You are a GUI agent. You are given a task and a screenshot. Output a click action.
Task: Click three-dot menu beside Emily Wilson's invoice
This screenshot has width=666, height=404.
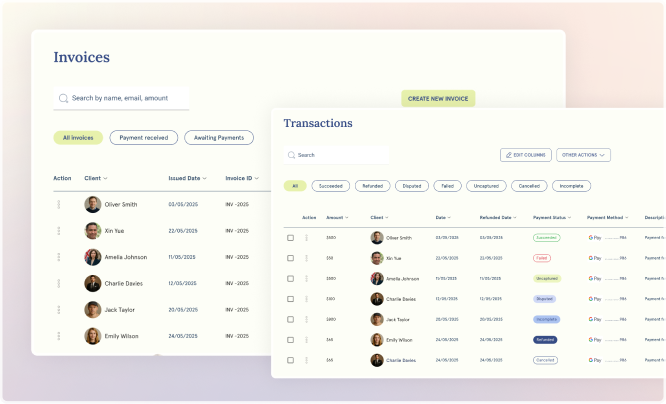point(59,336)
